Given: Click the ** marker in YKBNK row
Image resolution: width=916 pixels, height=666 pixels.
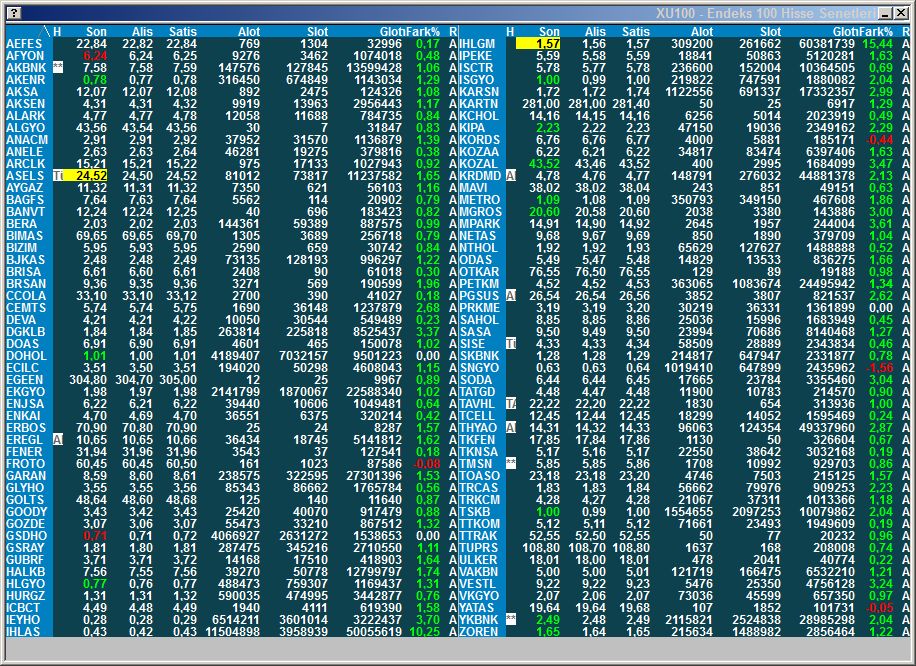Looking at the screenshot, I should coord(511,619).
